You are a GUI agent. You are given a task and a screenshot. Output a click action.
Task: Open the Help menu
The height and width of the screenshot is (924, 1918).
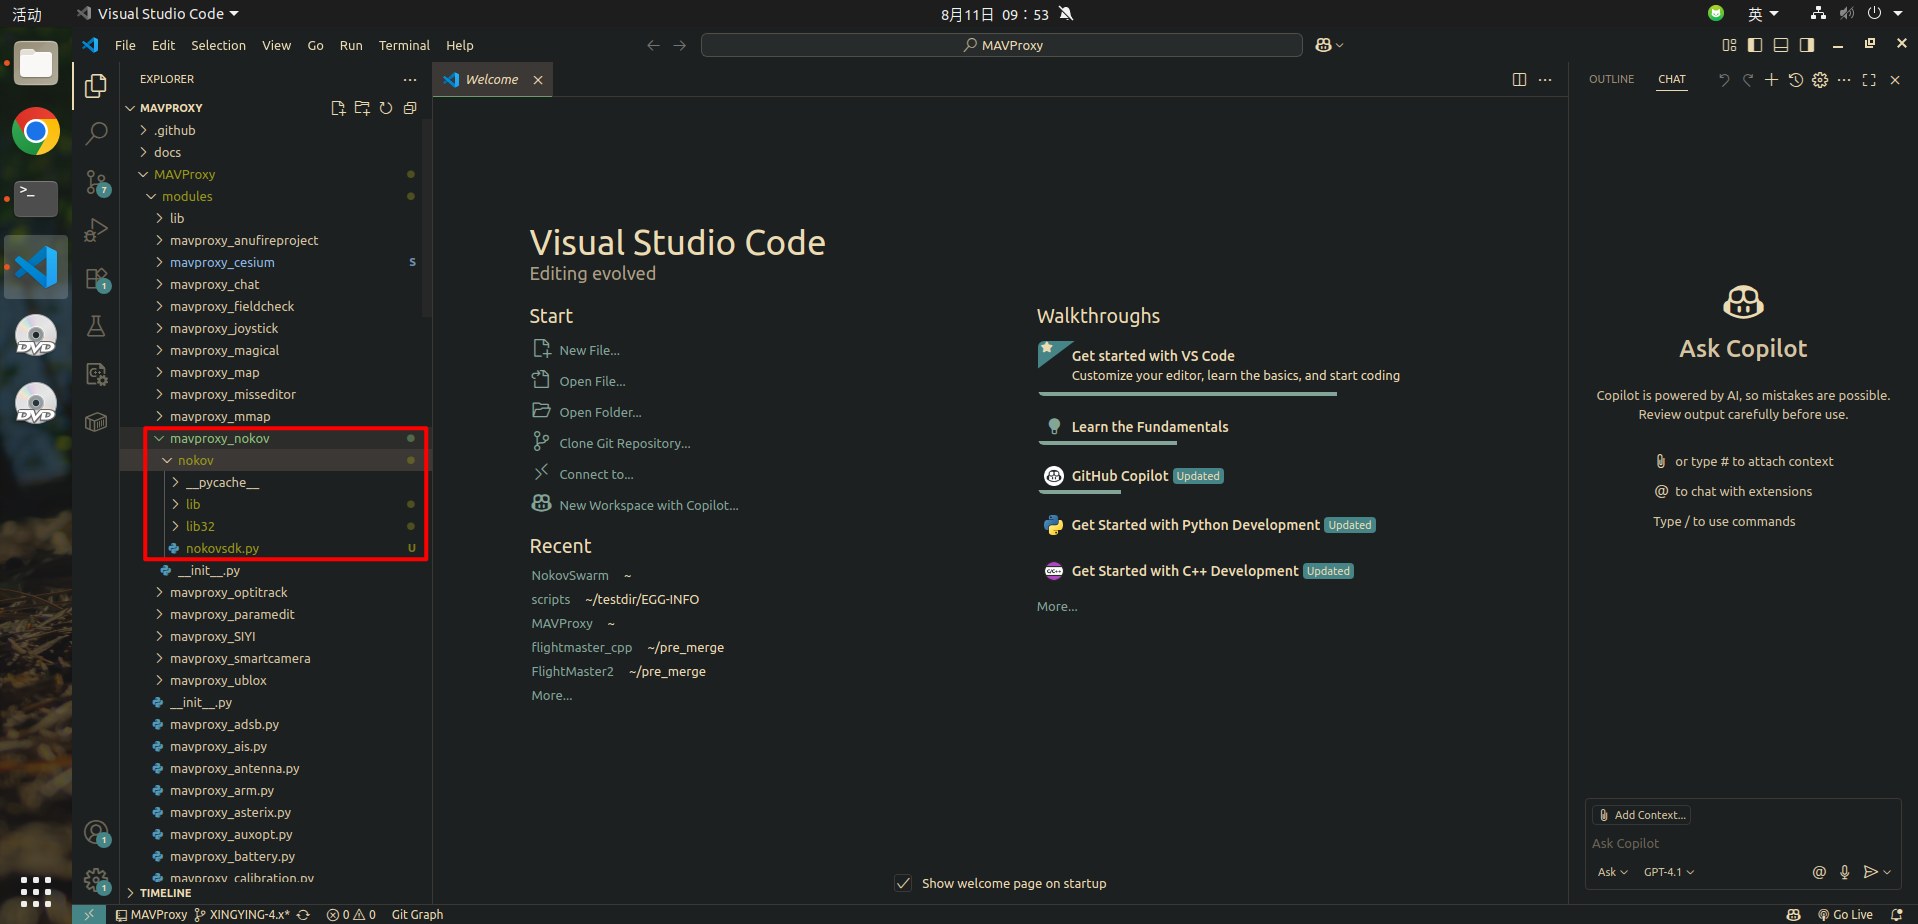click(x=460, y=45)
